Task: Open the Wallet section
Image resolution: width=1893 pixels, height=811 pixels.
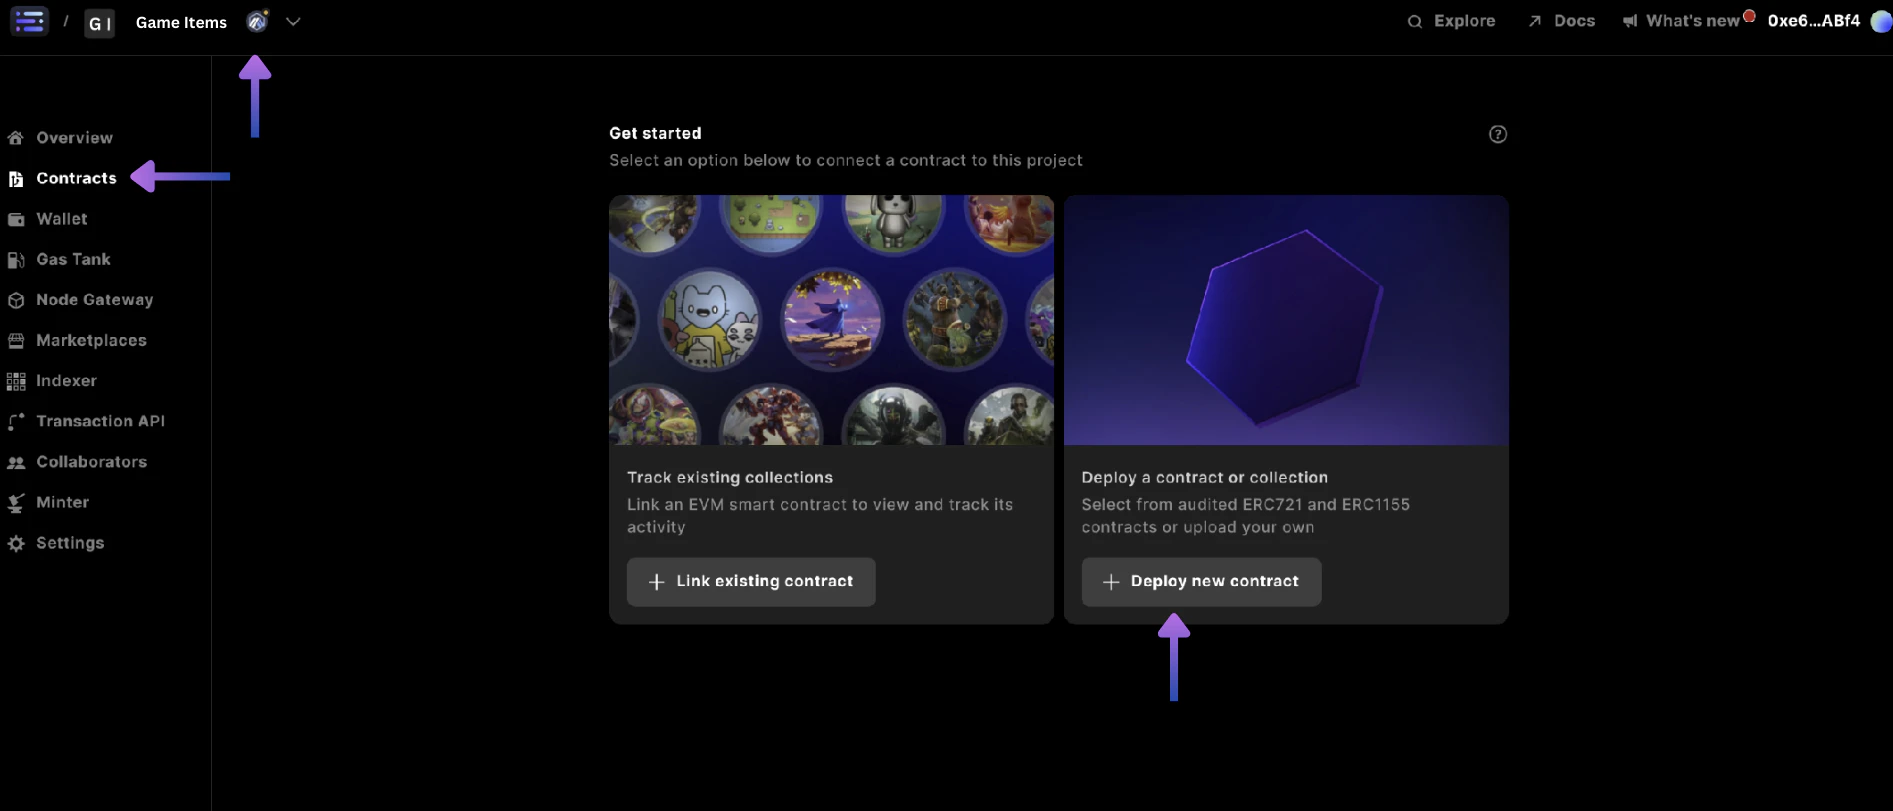Action: [62, 219]
